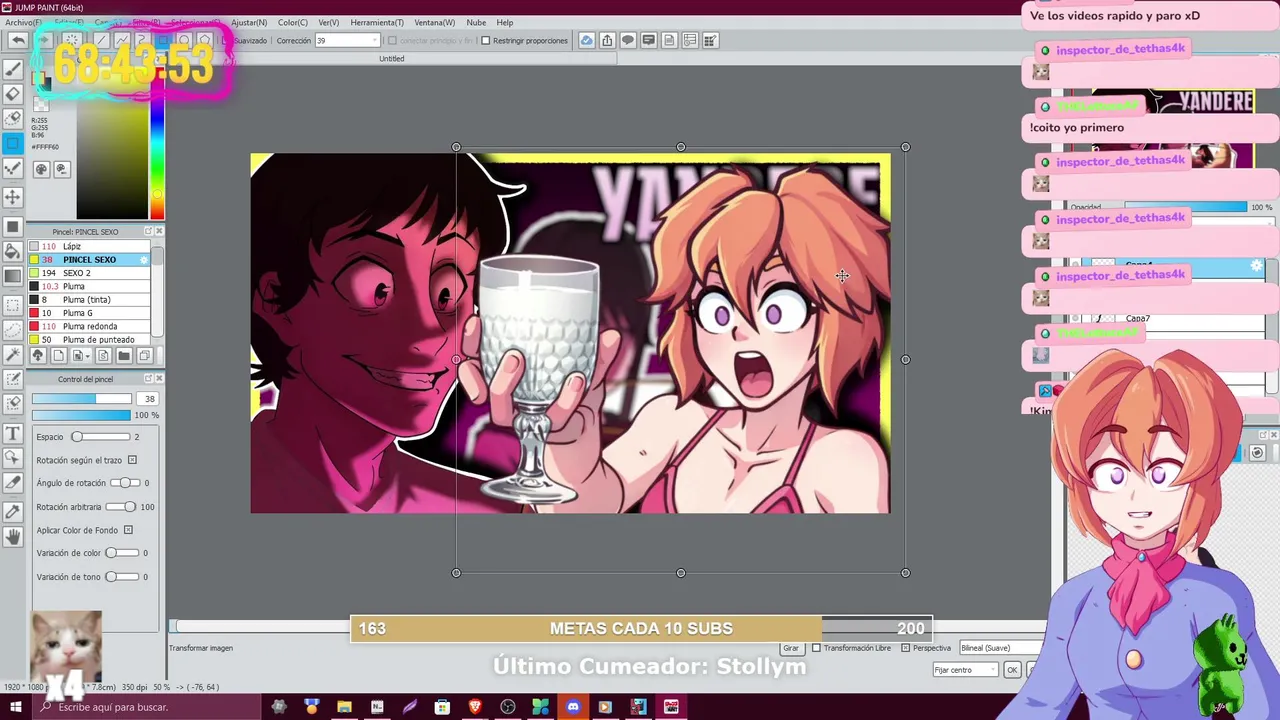
Task: Select the Lápiz brush row
Action: tap(89, 246)
